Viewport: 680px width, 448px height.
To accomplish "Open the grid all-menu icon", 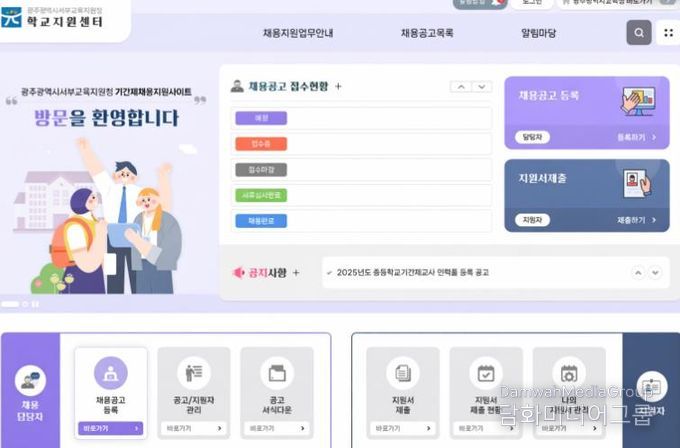I will point(668,33).
